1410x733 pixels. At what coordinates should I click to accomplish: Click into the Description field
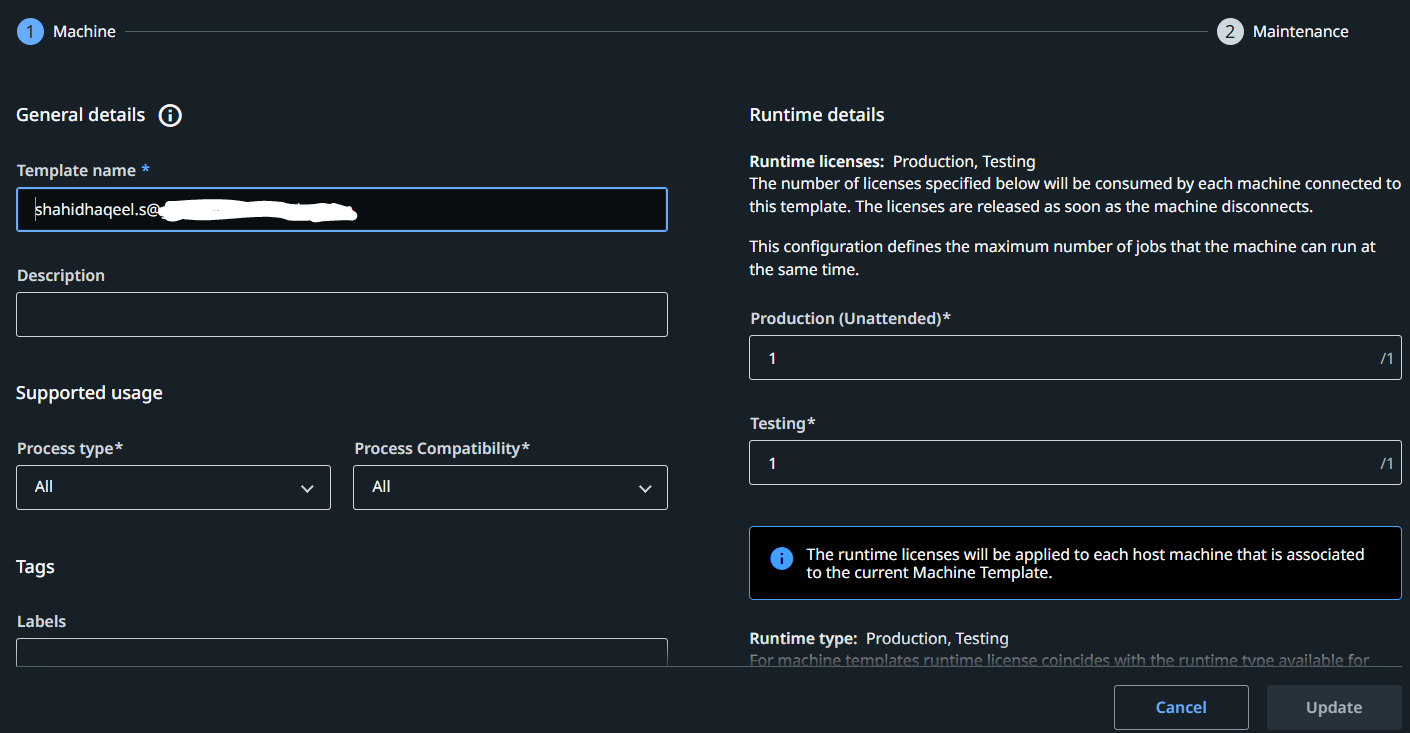pos(342,314)
